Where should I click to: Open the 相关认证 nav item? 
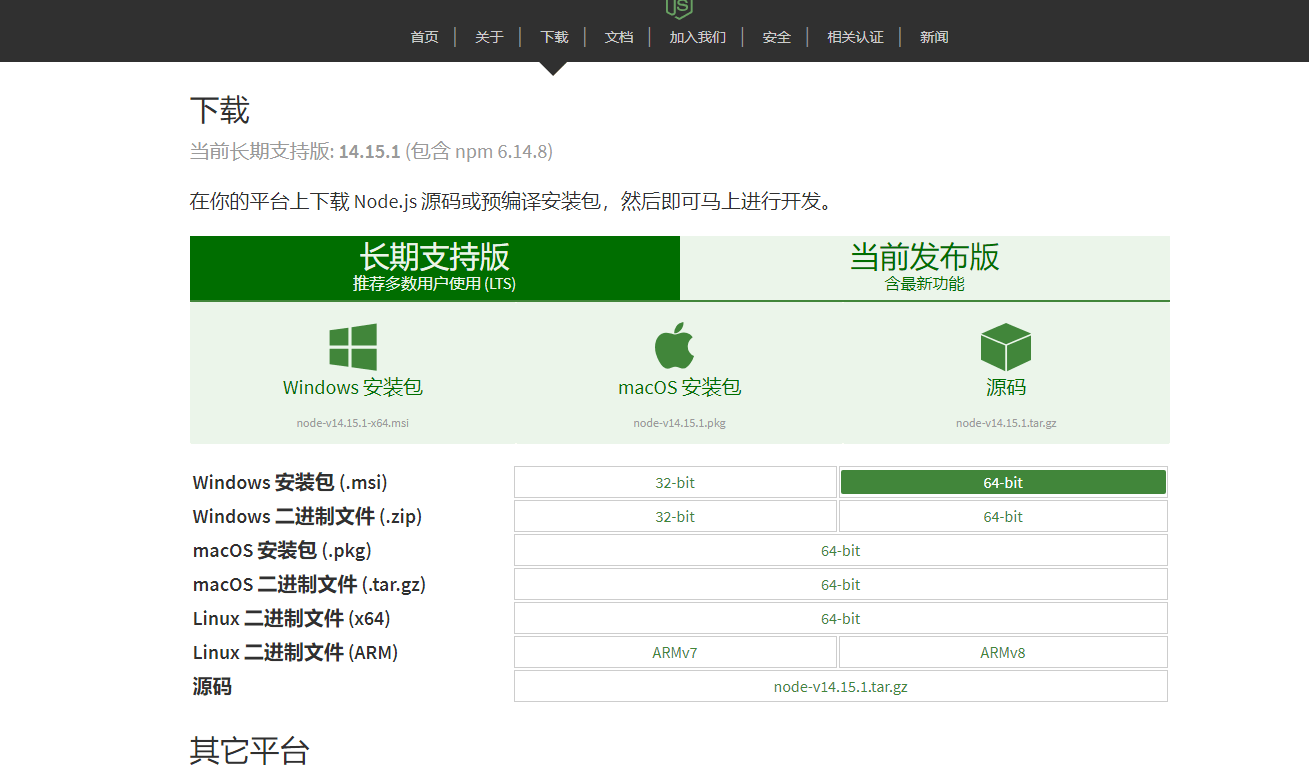[x=855, y=37]
